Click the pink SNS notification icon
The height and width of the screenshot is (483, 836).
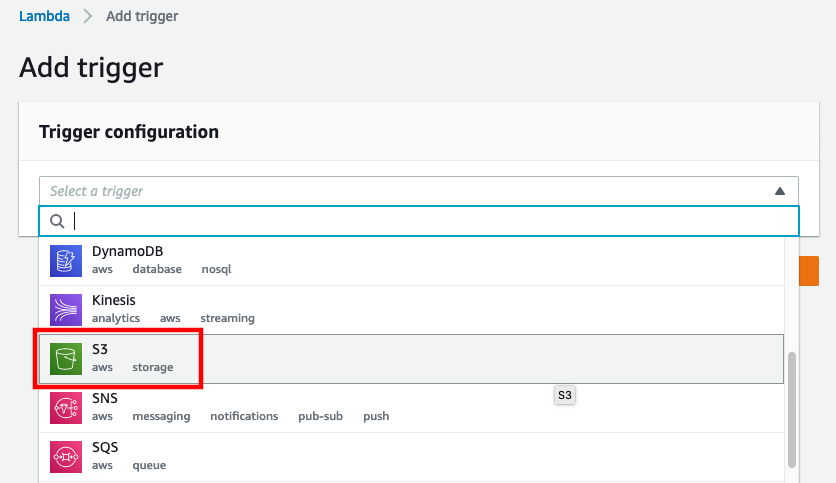tap(66, 408)
